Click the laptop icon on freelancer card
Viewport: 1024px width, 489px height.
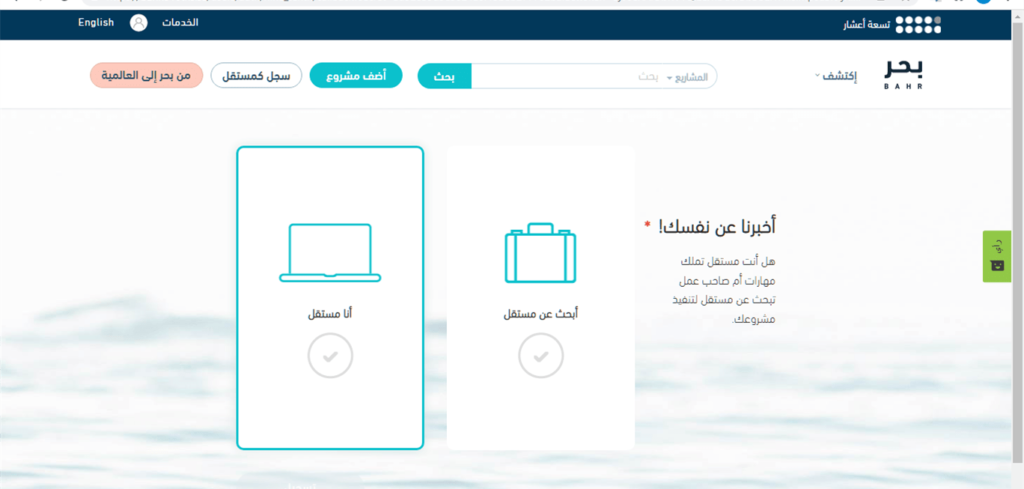click(330, 253)
